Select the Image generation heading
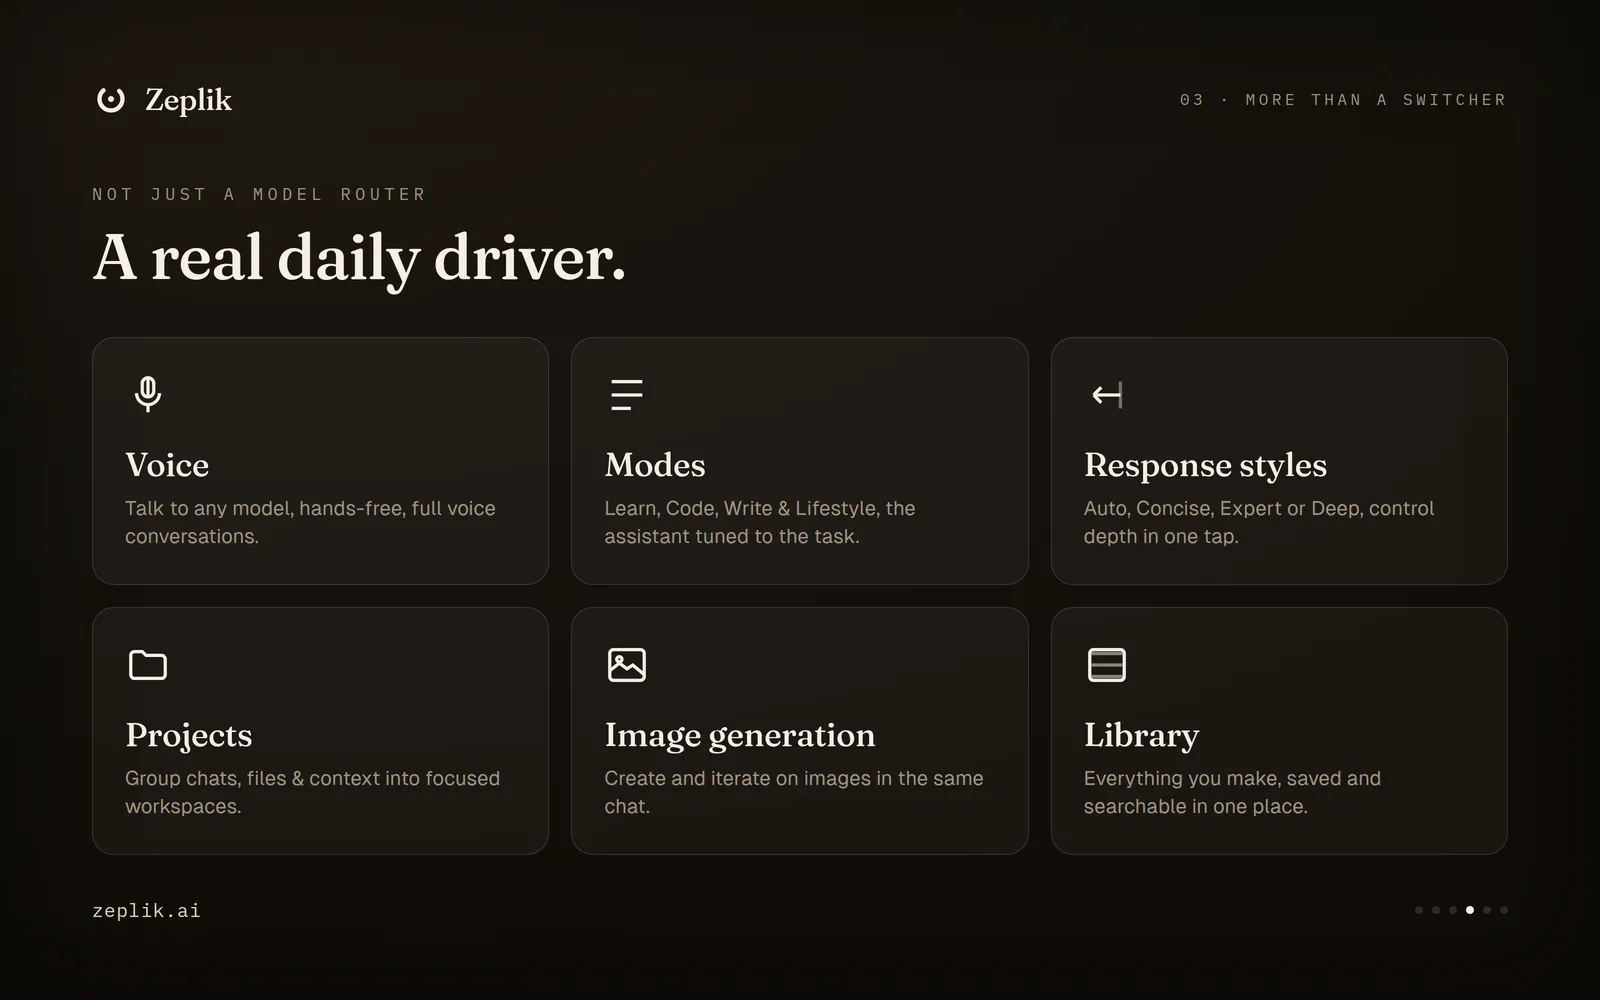 [740, 736]
